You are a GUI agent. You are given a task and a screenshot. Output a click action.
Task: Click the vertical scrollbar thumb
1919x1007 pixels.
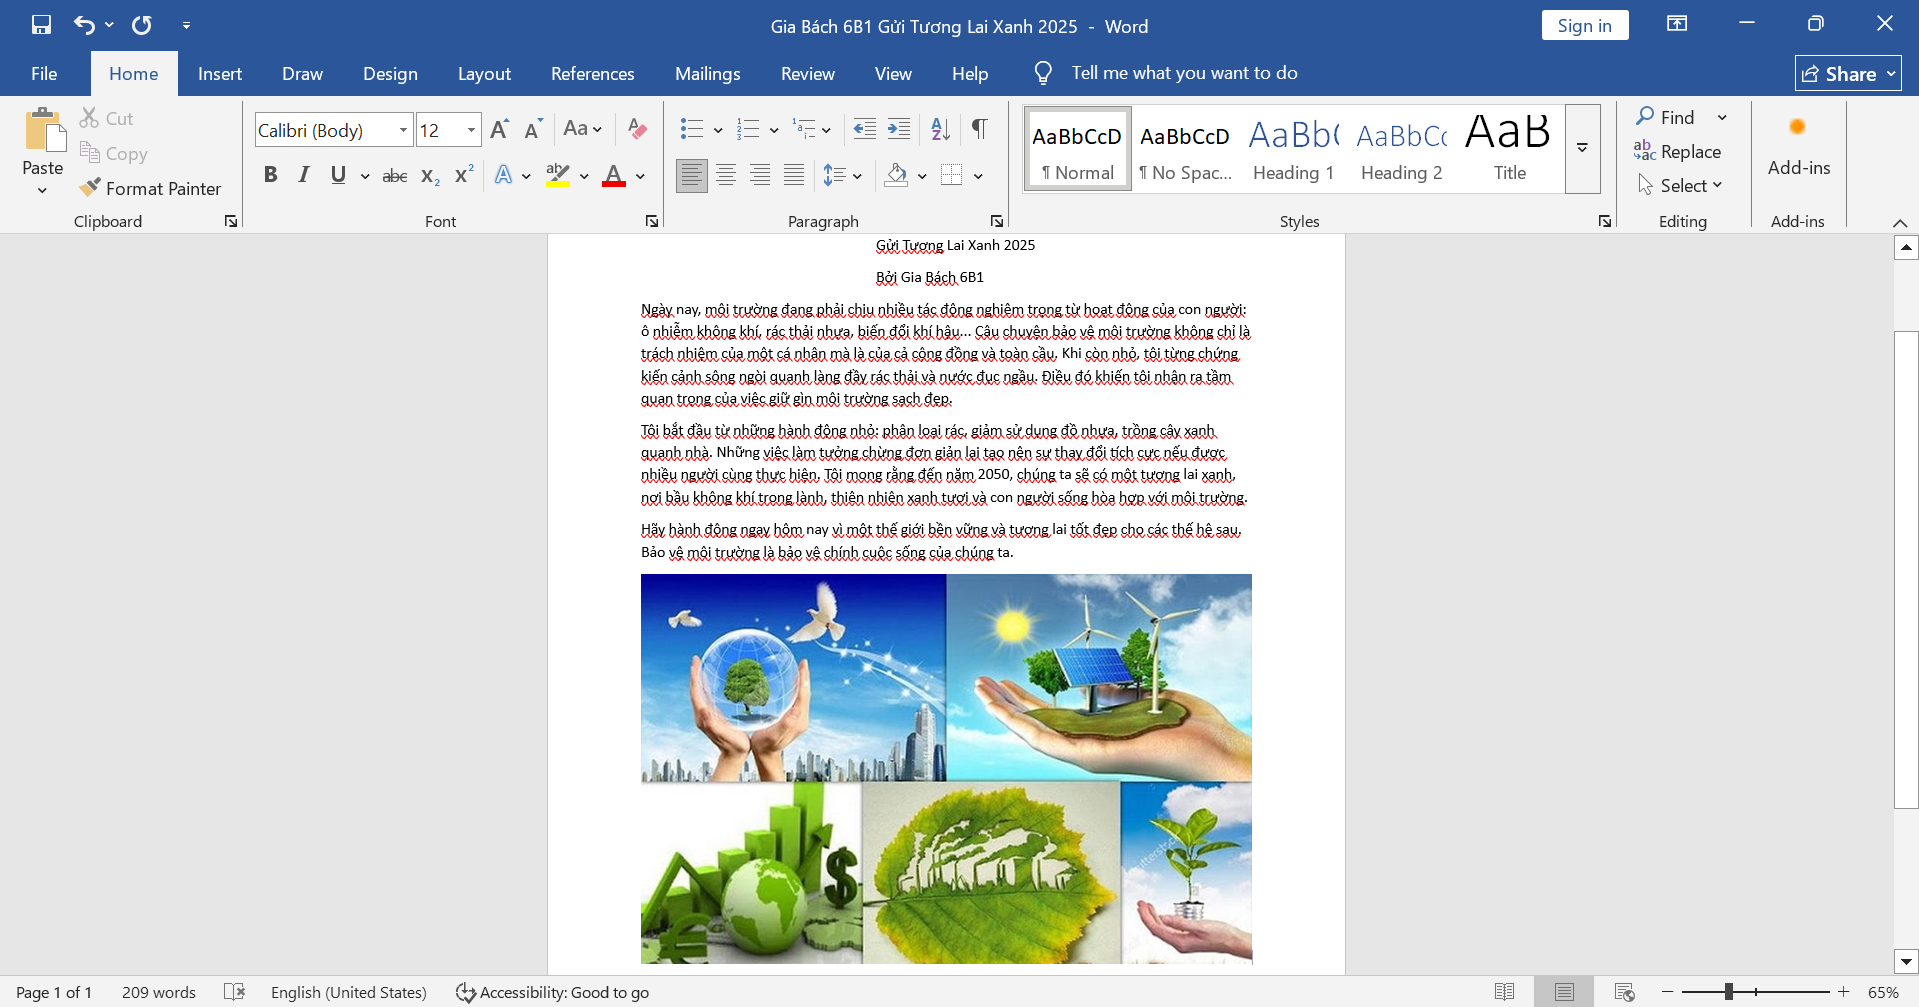pyautogui.click(x=1906, y=569)
